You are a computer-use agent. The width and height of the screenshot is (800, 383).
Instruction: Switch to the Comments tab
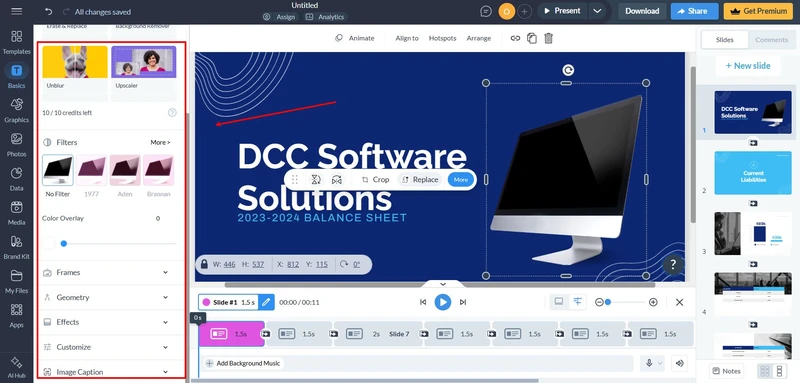[771, 40]
